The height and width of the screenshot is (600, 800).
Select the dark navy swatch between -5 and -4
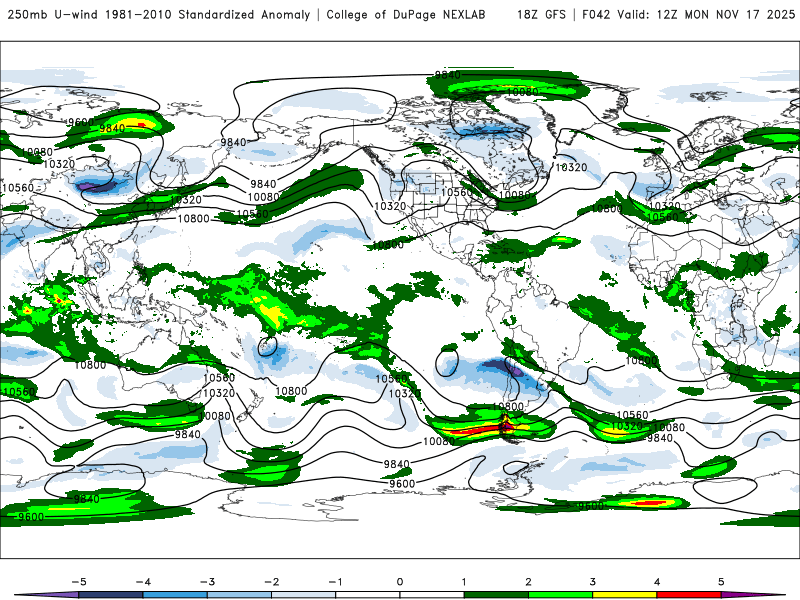pos(111,595)
